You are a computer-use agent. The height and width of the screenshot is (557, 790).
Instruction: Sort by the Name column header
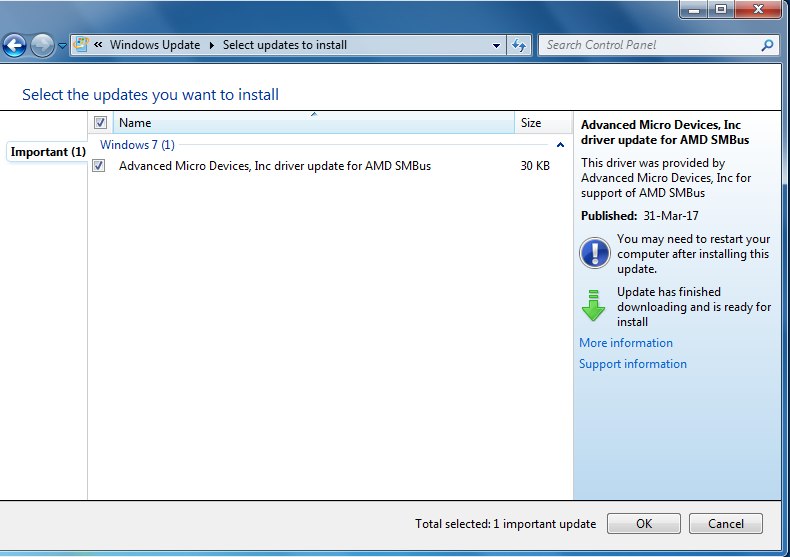coord(313,123)
